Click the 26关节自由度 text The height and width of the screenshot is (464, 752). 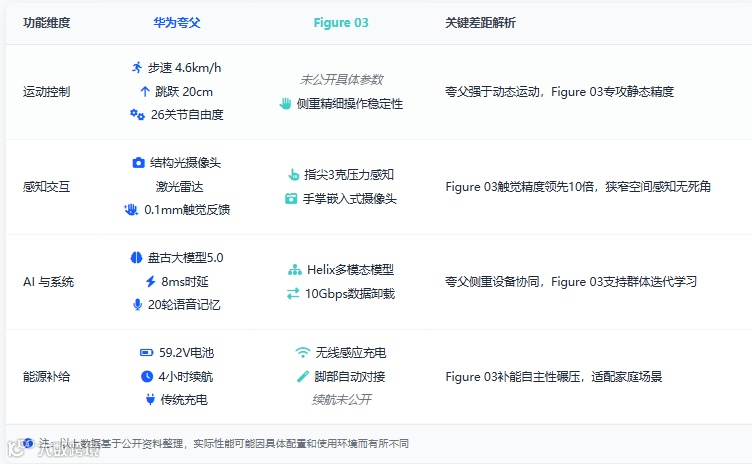[187, 115]
